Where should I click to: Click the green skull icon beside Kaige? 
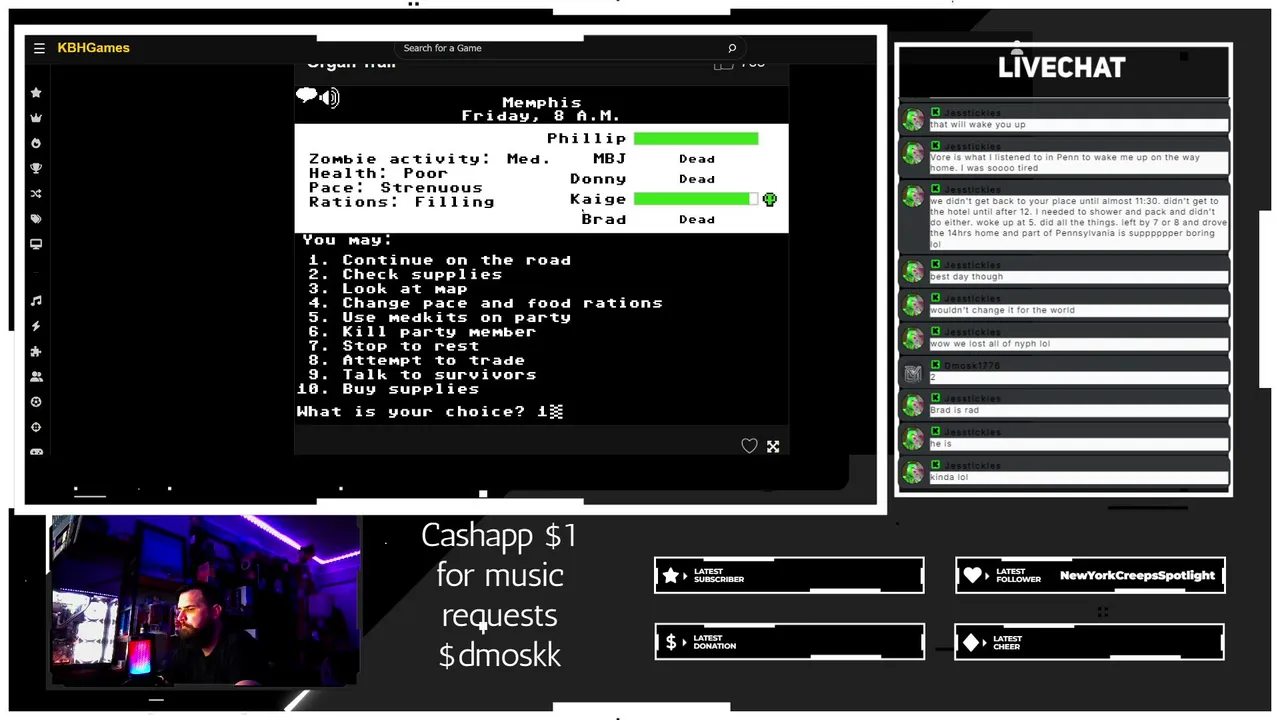770,199
